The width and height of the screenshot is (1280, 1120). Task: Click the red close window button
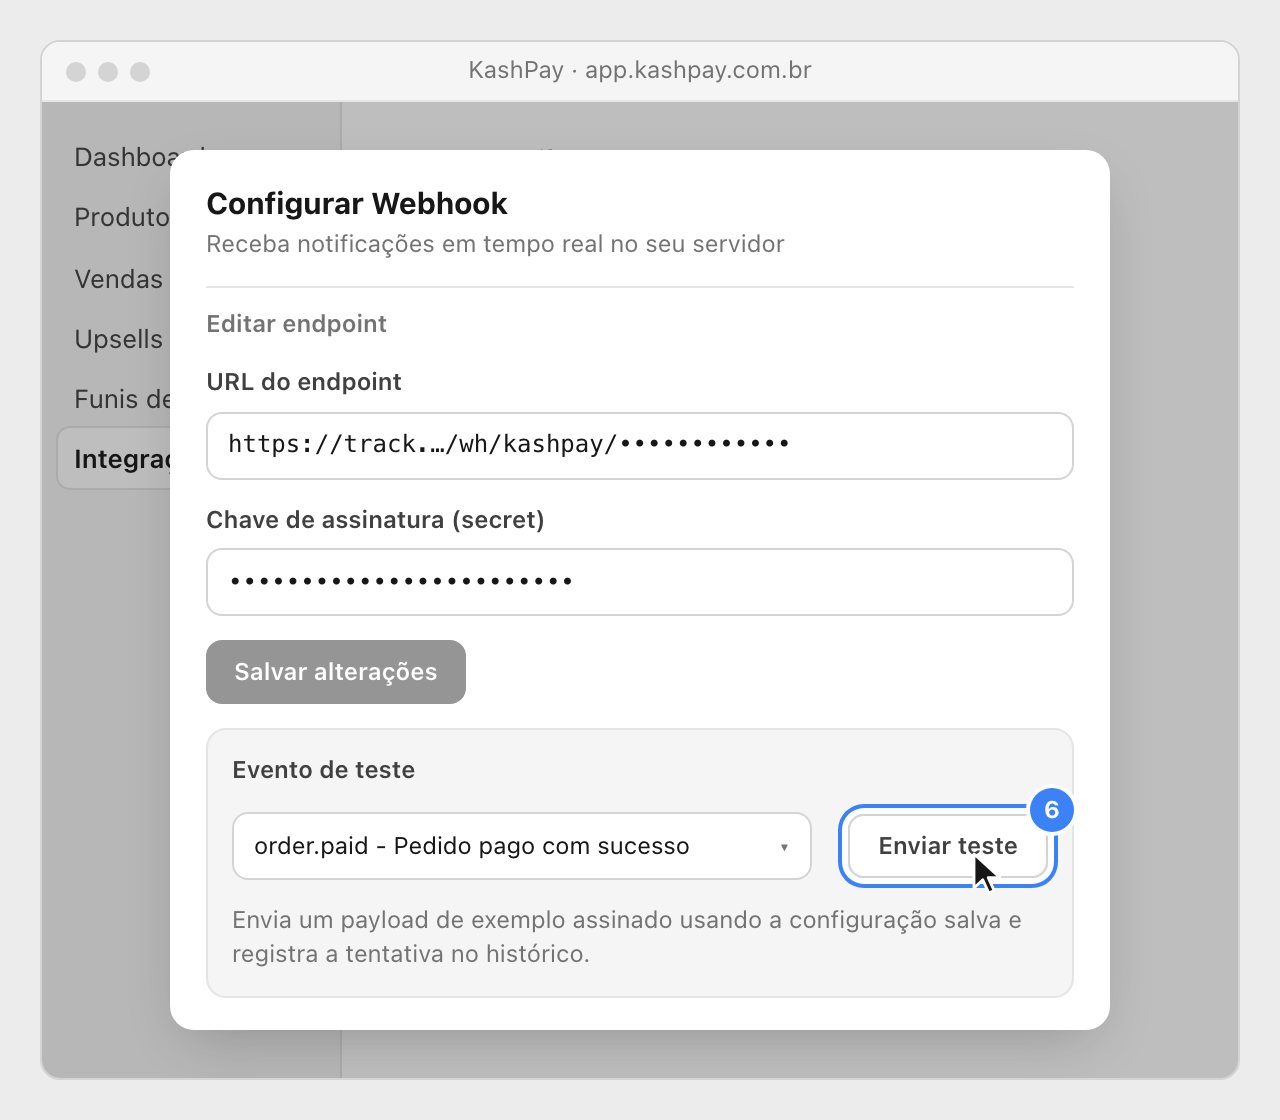point(76,71)
